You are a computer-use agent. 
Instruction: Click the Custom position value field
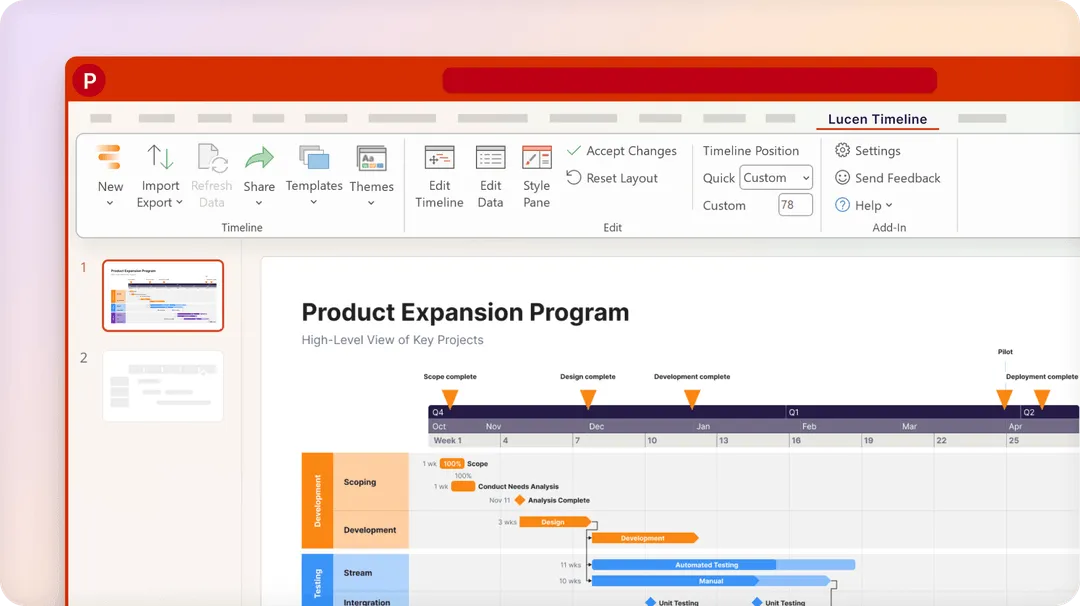[796, 205]
